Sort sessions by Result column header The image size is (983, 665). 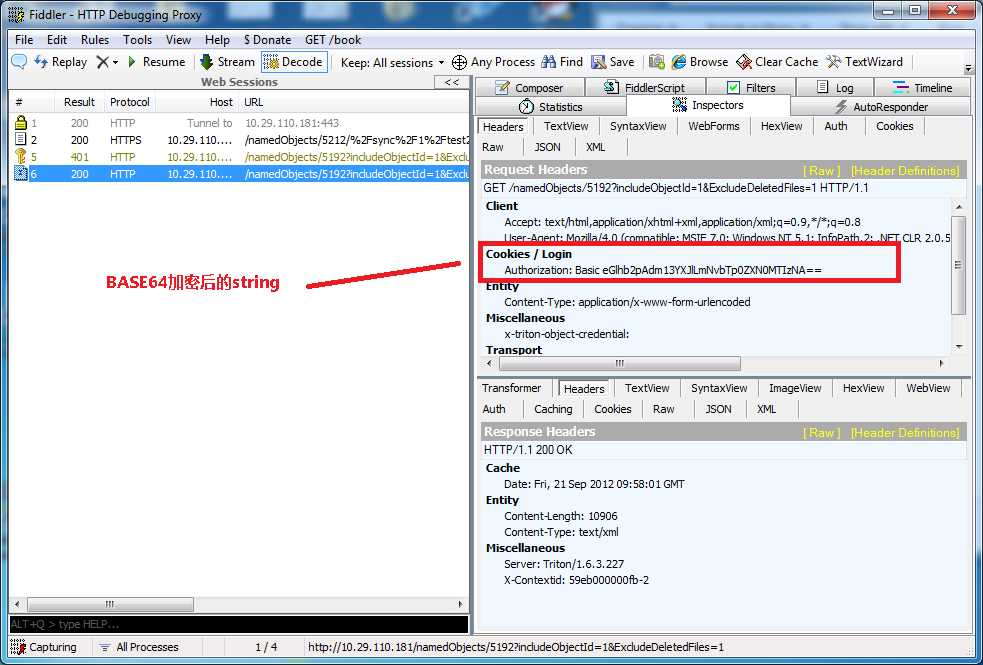pyautogui.click(x=79, y=102)
